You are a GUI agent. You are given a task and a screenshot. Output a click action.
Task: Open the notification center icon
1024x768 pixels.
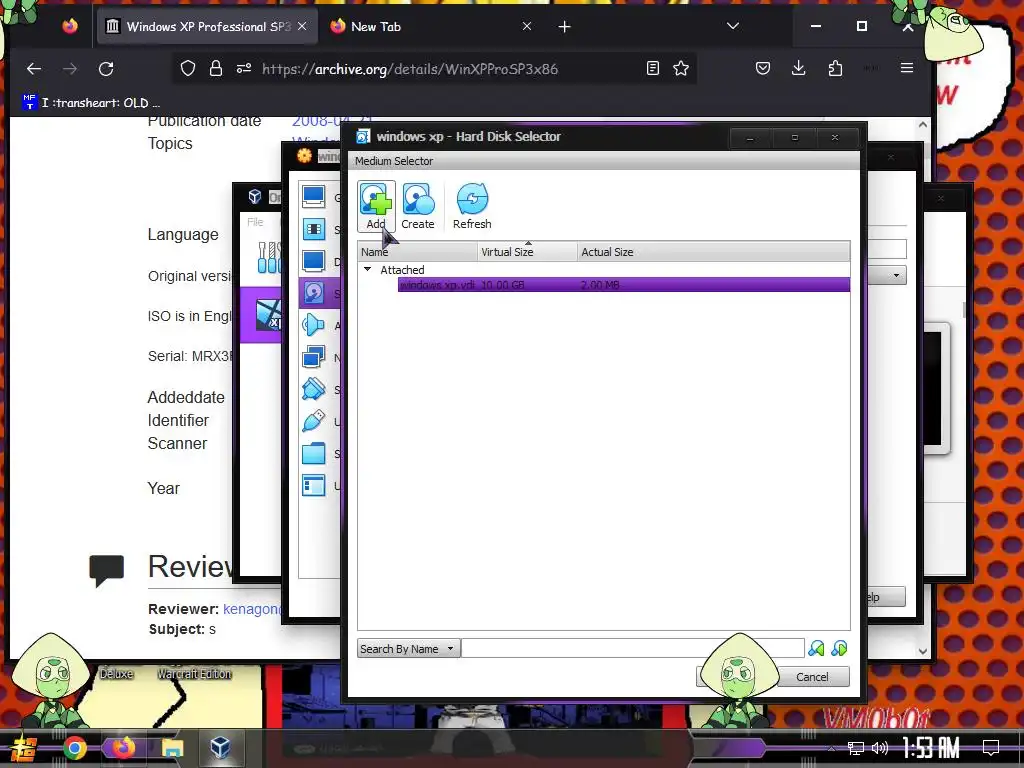pos(991,748)
